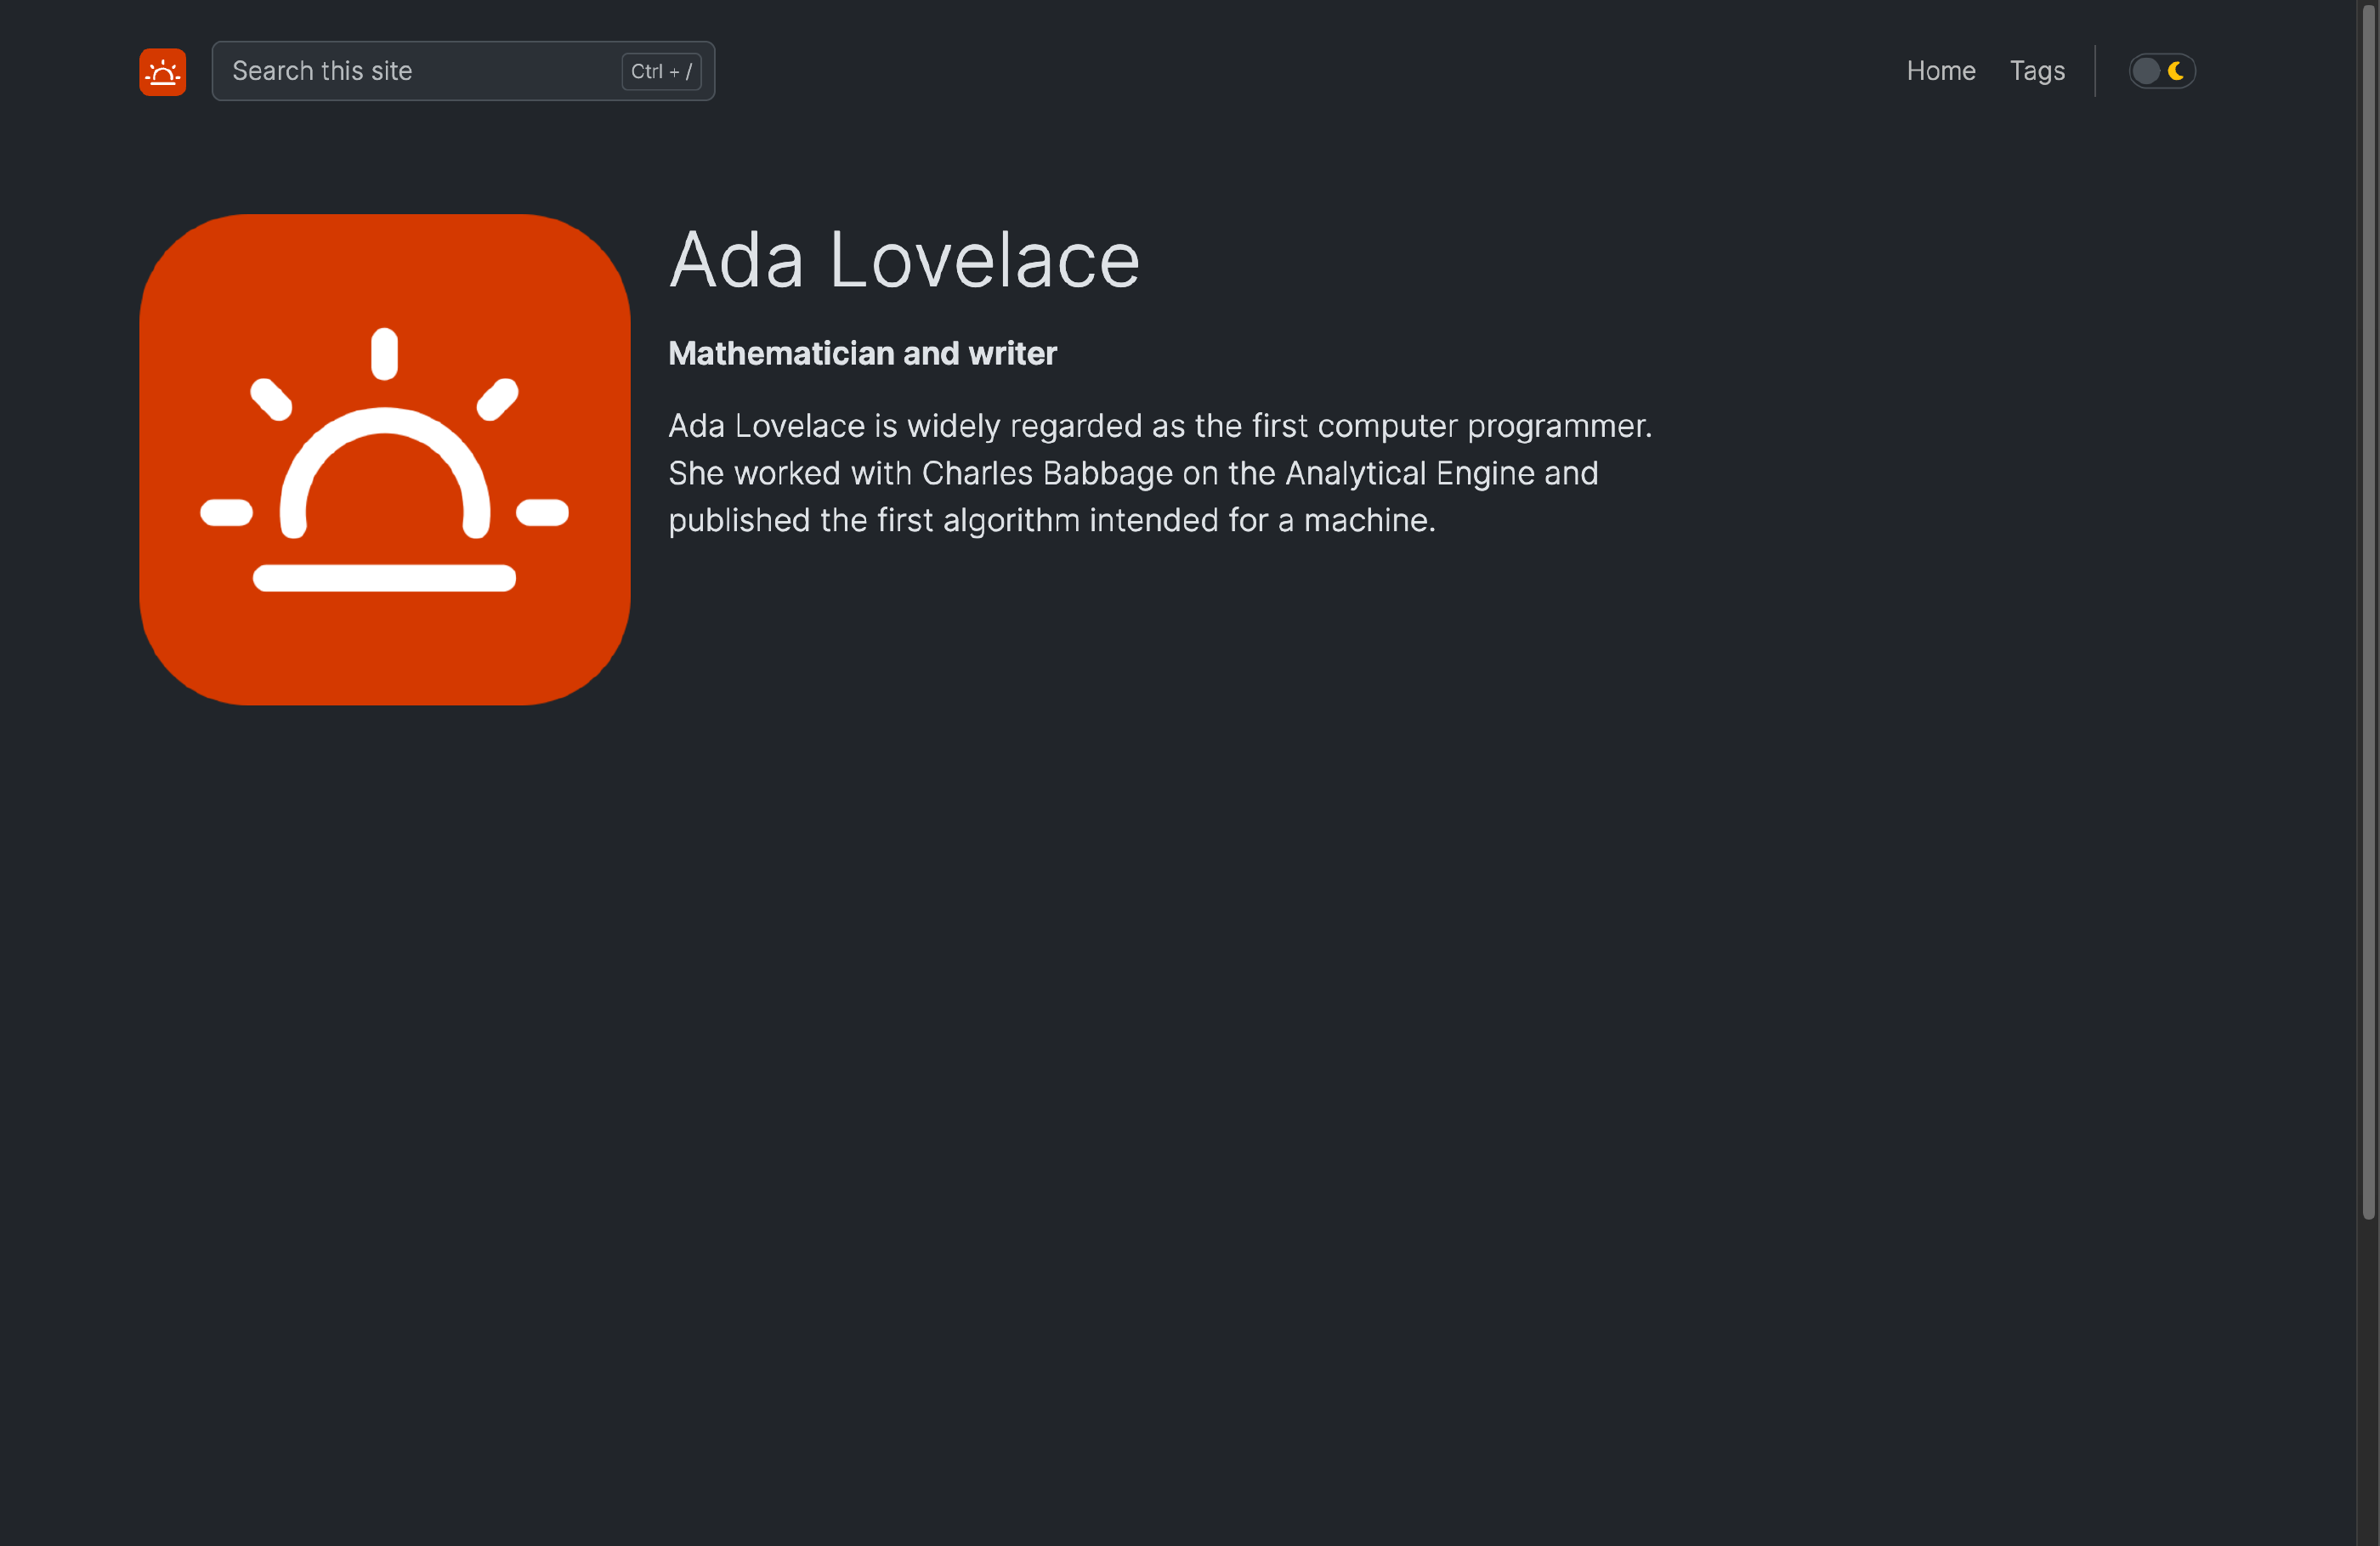The height and width of the screenshot is (1546, 2380).
Task: Click the vertical scrollbar thumb
Action: (2368, 610)
